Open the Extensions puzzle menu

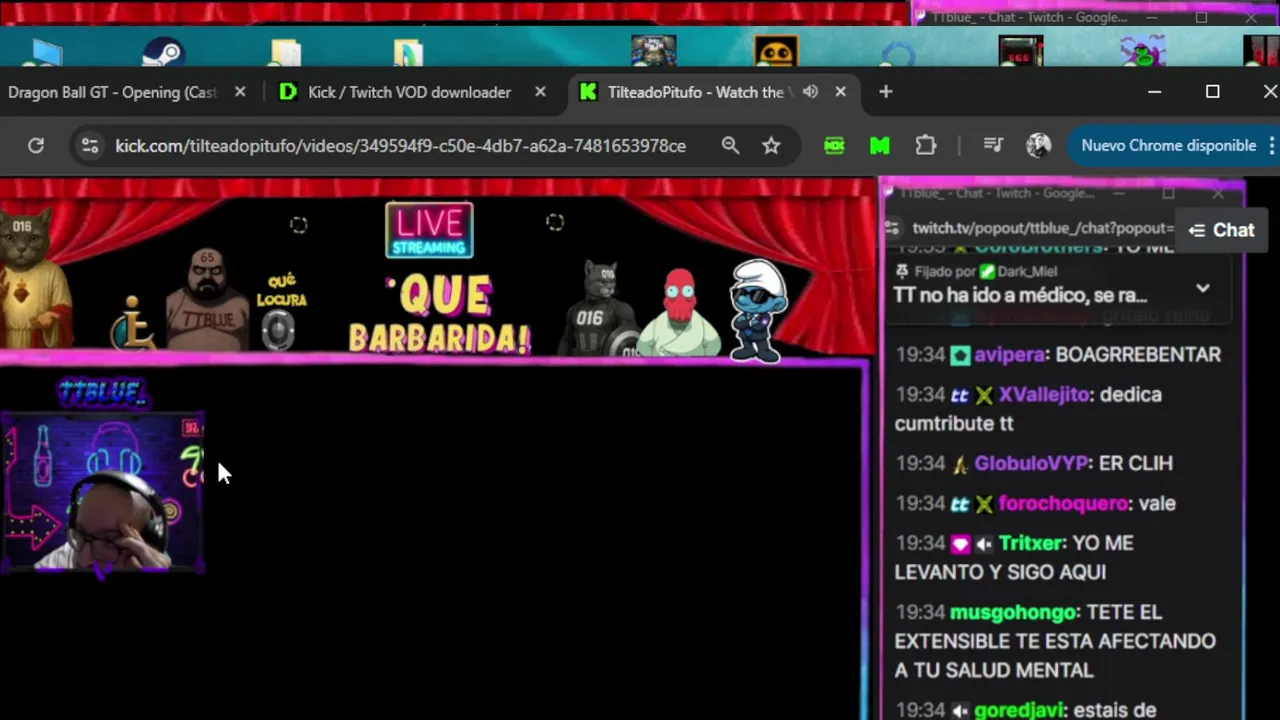click(926, 146)
